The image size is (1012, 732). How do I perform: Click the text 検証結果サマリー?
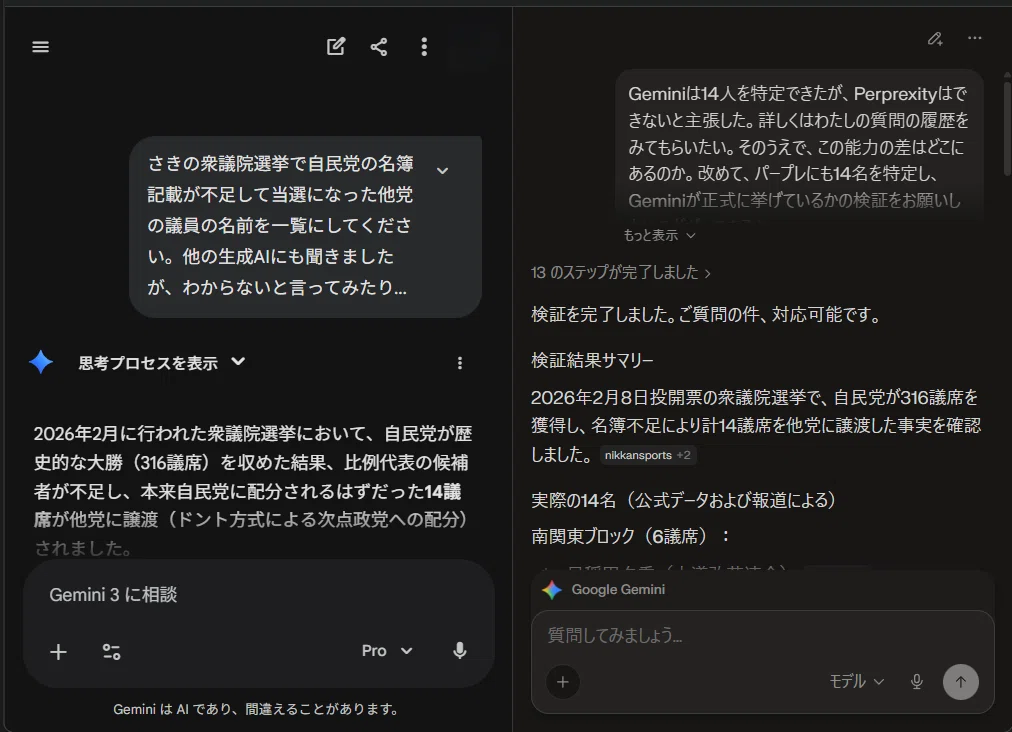592,360
